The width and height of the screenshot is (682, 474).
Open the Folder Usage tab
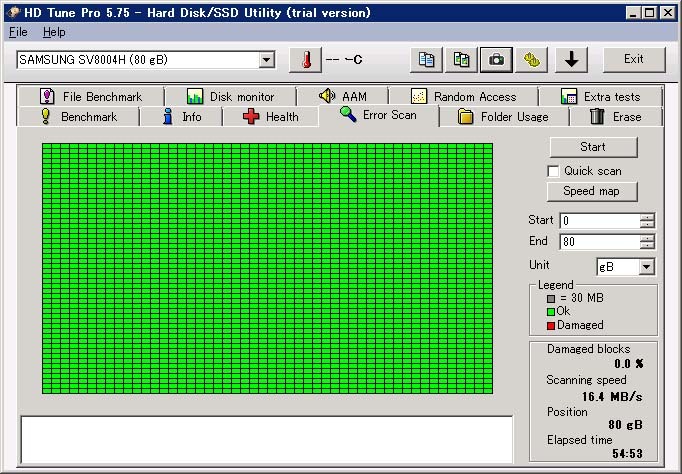click(x=504, y=117)
